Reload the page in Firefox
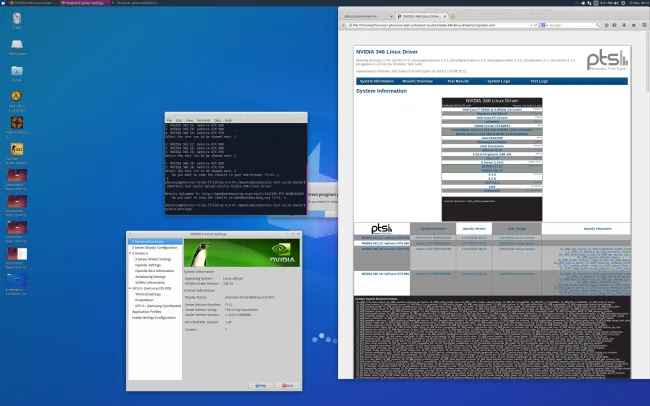The width and height of the screenshot is (650, 406). pos(536,25)
